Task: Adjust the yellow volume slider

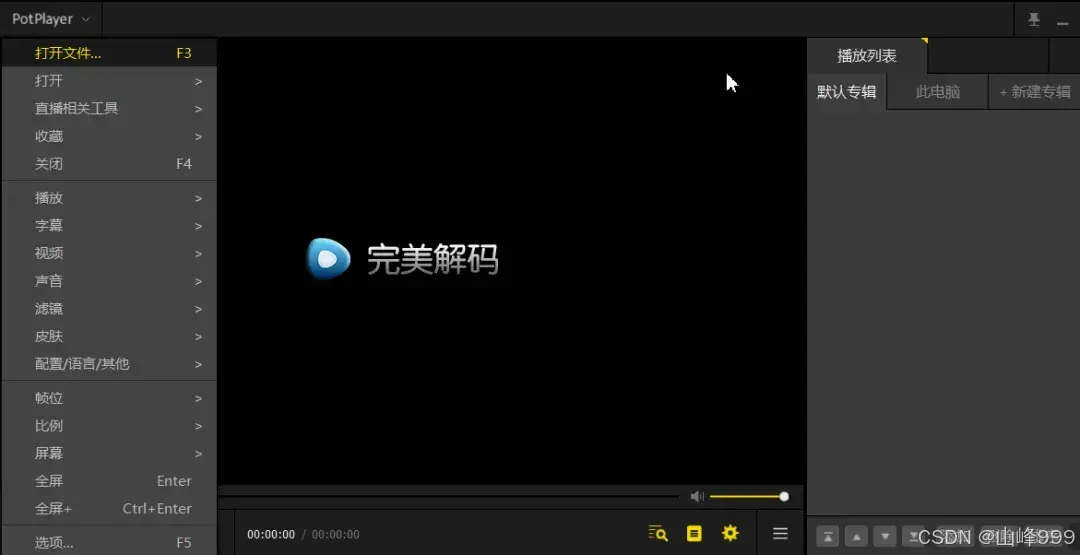Action: 749,496
